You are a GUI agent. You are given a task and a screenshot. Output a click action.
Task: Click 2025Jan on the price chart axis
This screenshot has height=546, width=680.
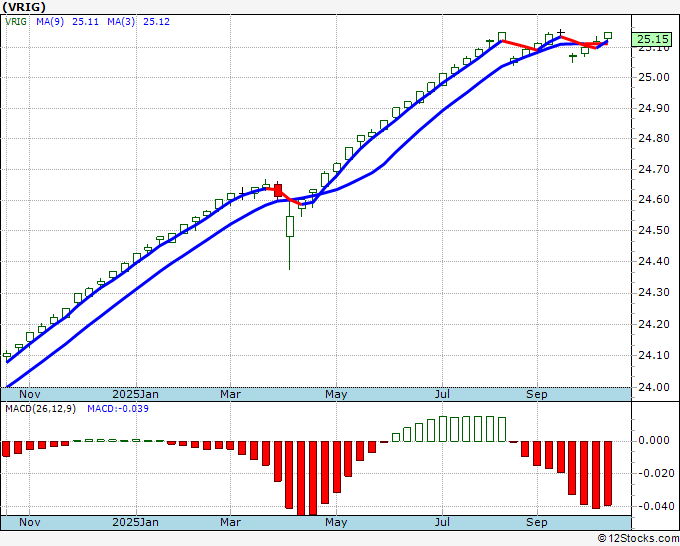[x=135, y=394]
